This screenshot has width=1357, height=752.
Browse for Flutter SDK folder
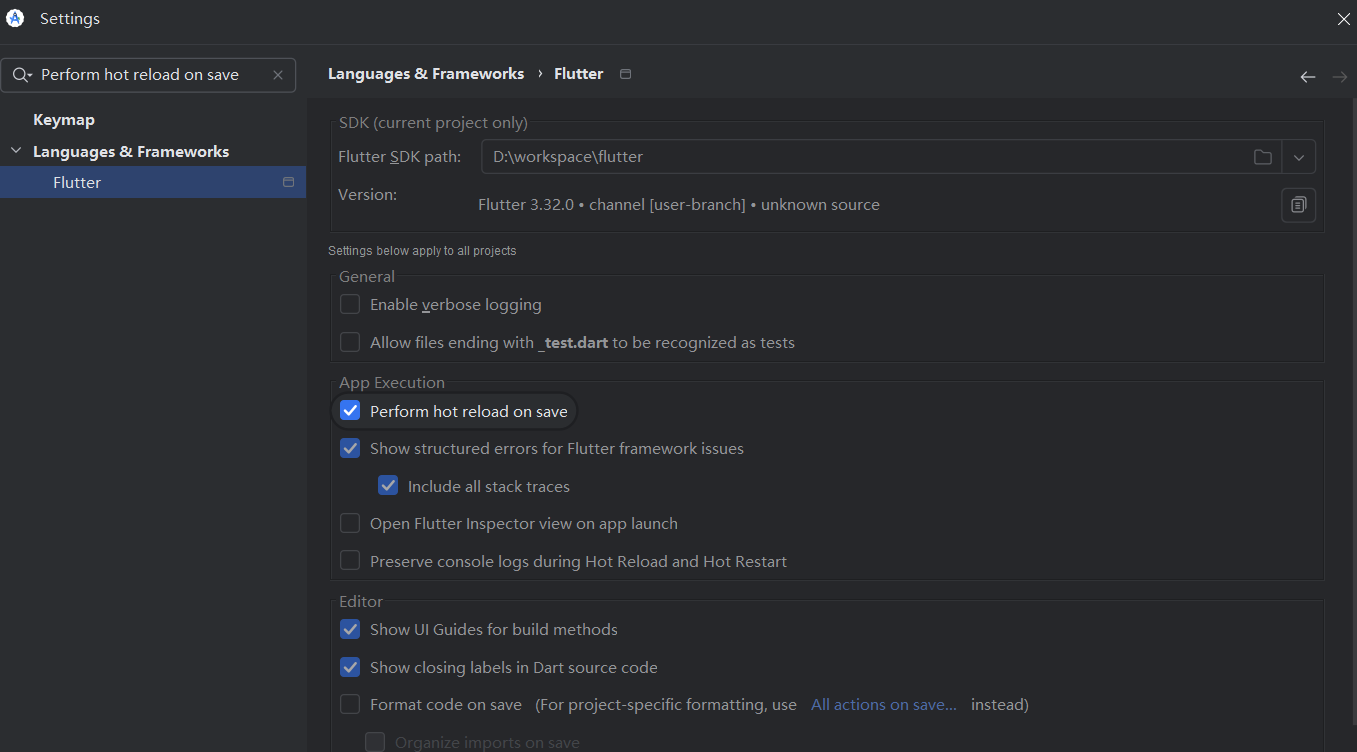[1263, 157]
